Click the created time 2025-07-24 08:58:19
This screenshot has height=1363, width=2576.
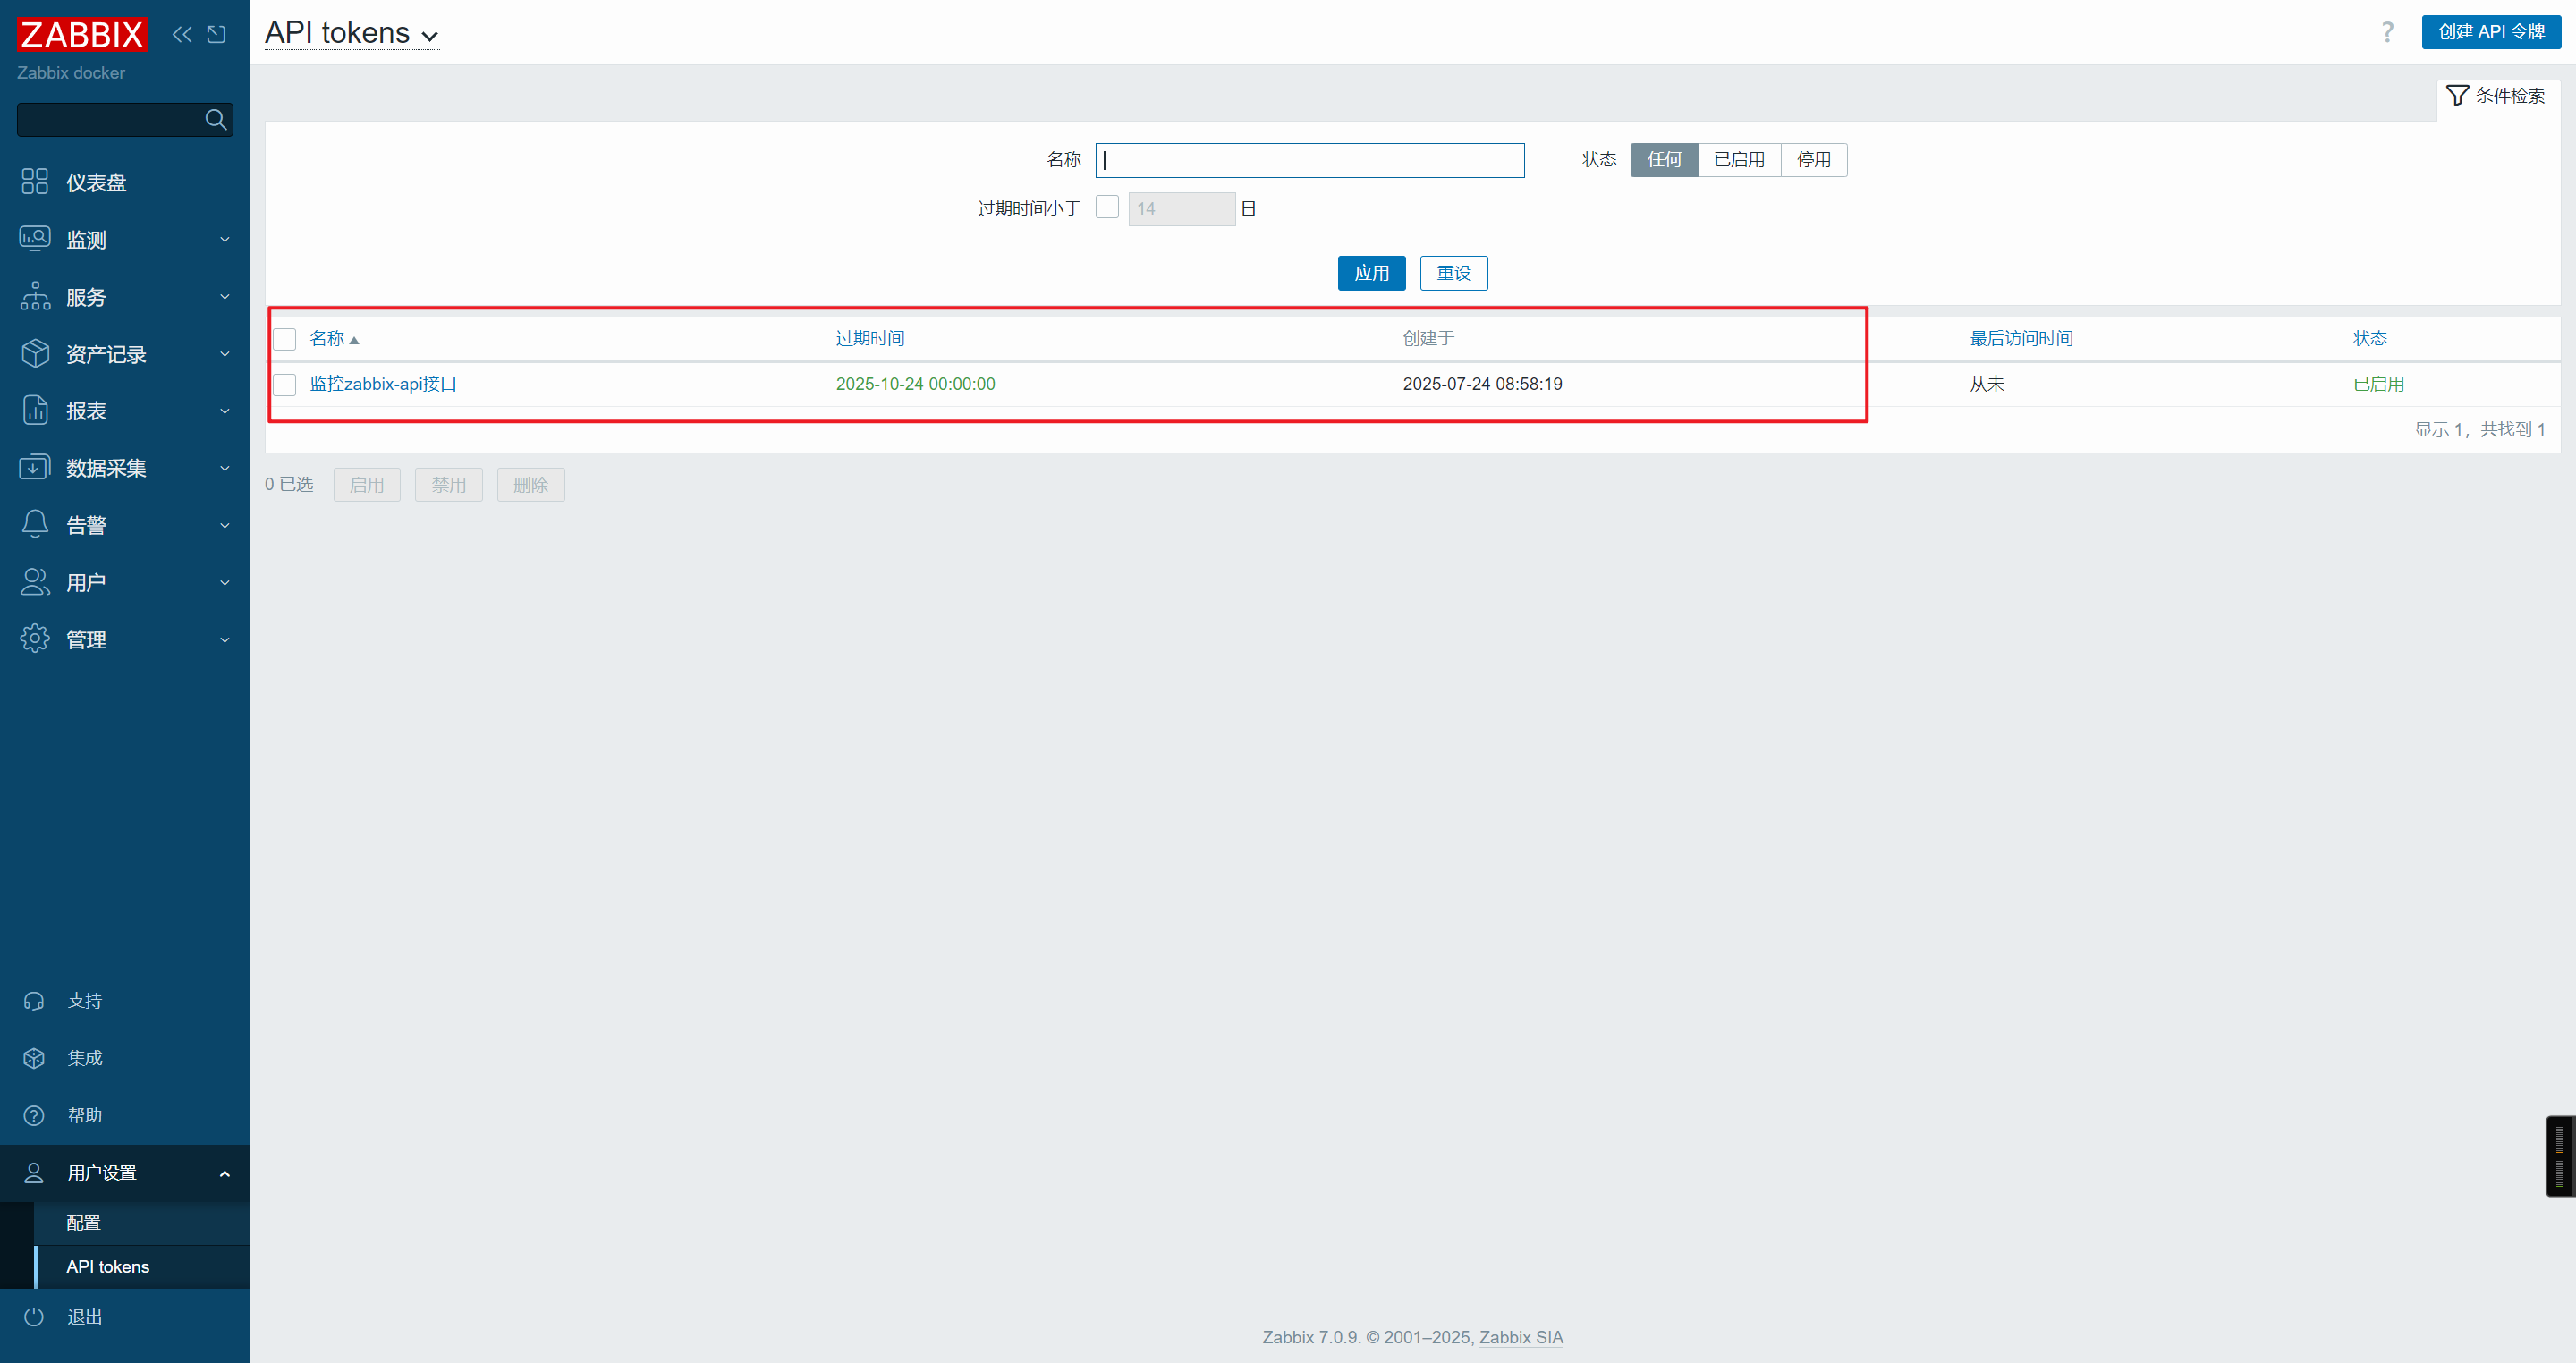(1482, 384)
